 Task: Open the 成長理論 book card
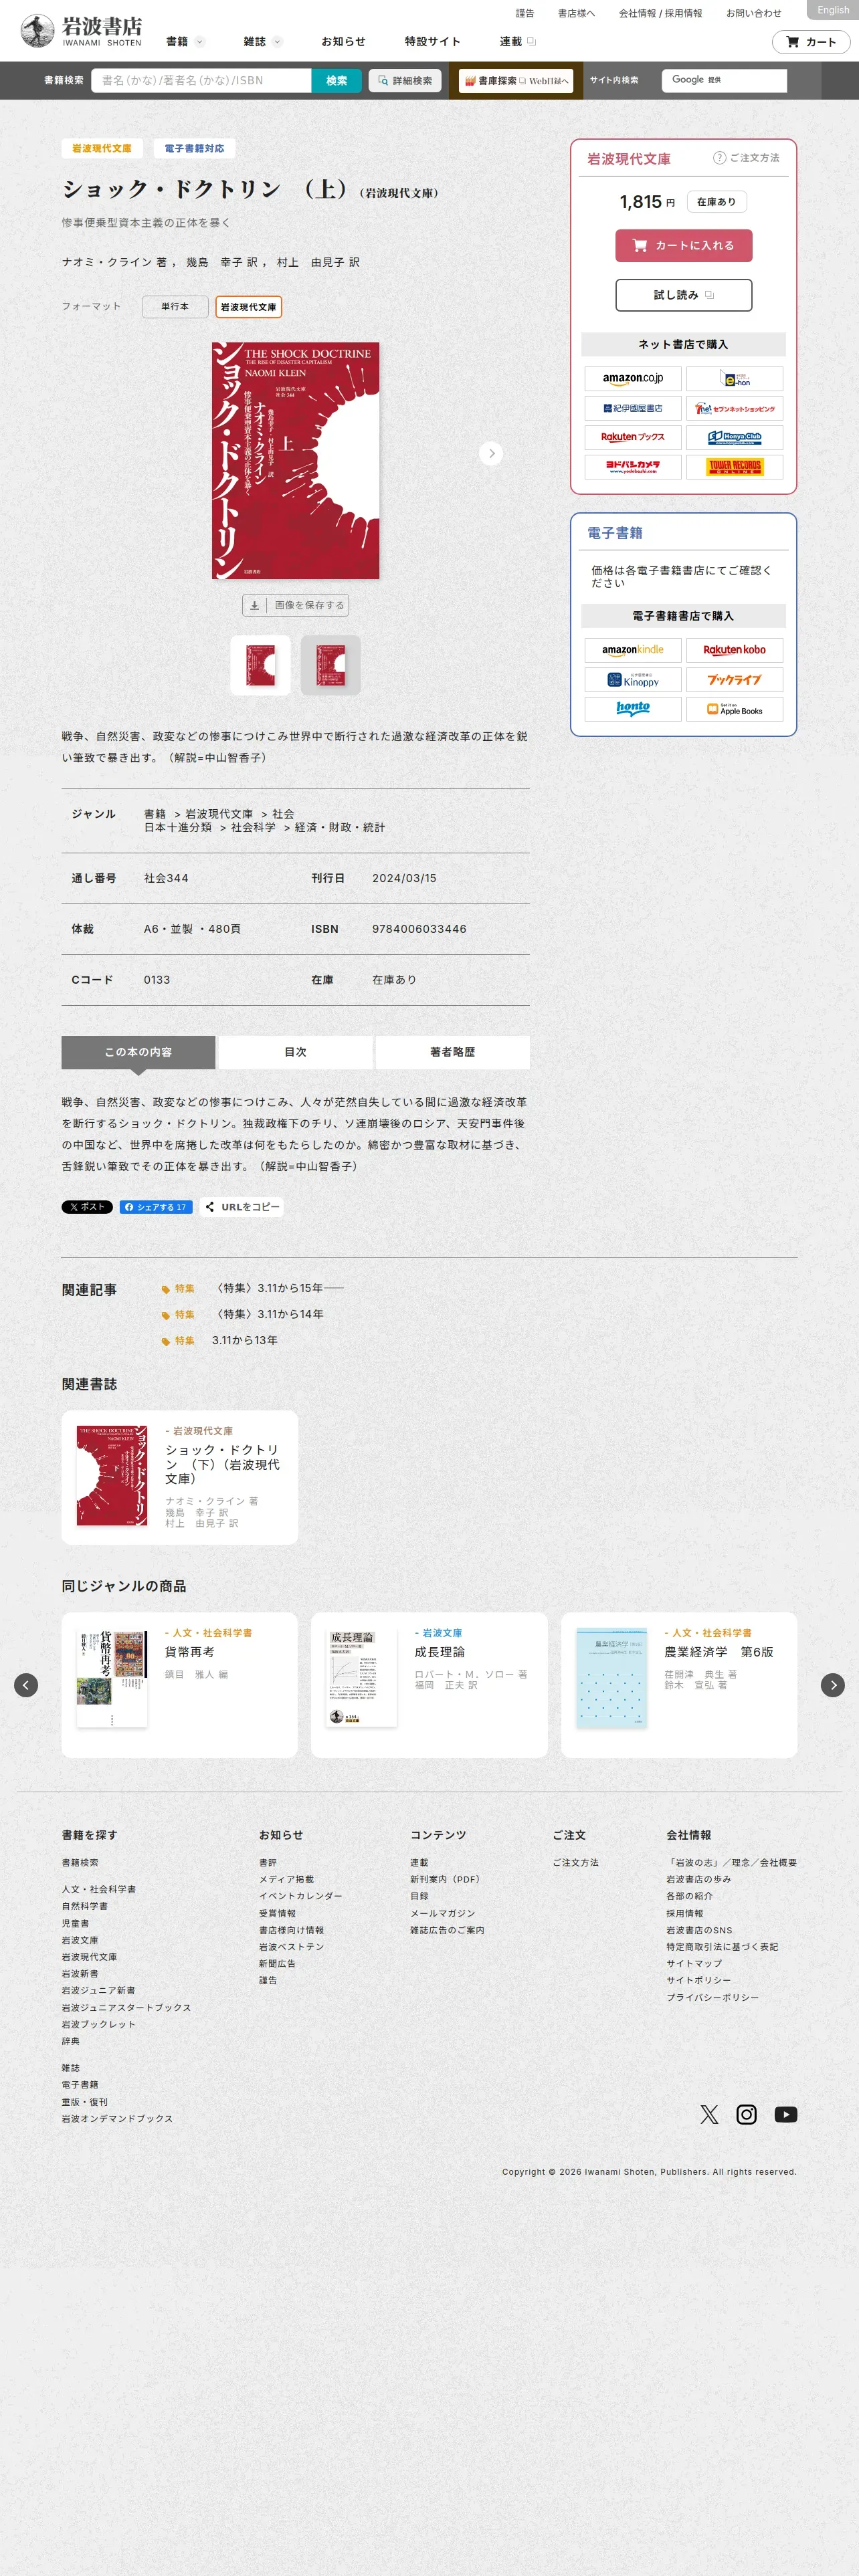pyautogui.click(x=429, y=1685)
